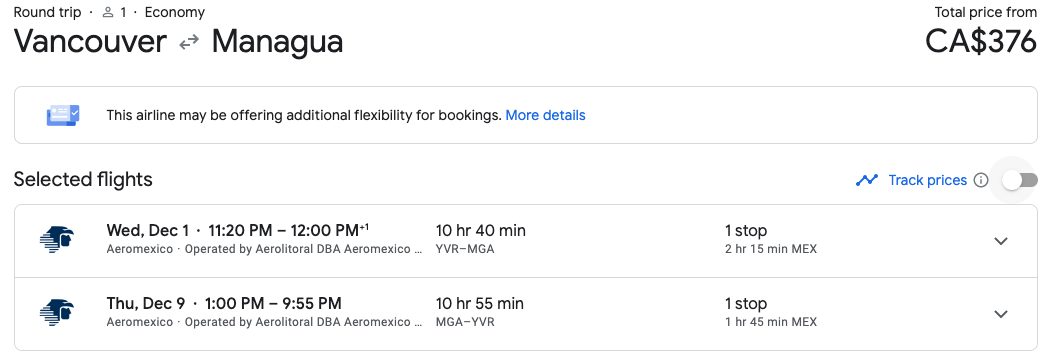Click the CA$376 total price
This screenshot has height=360, width=1049.
tap(981, 41)
